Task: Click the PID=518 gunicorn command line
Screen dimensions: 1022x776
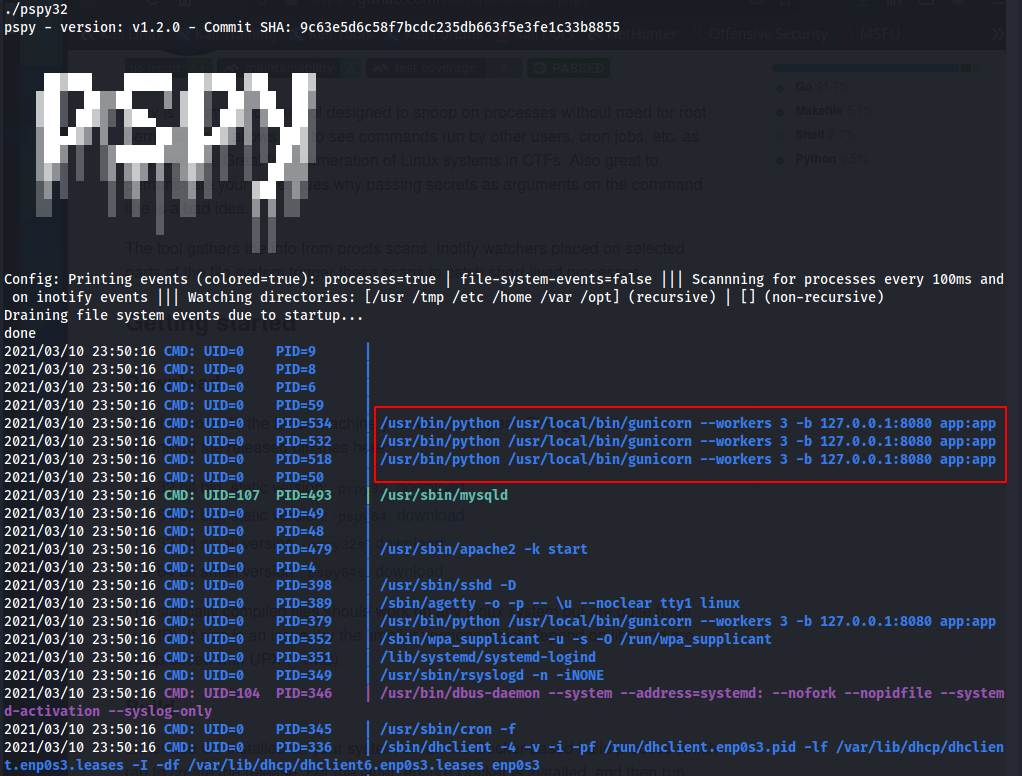Action: pyautogui.click(x=687, y=459)
